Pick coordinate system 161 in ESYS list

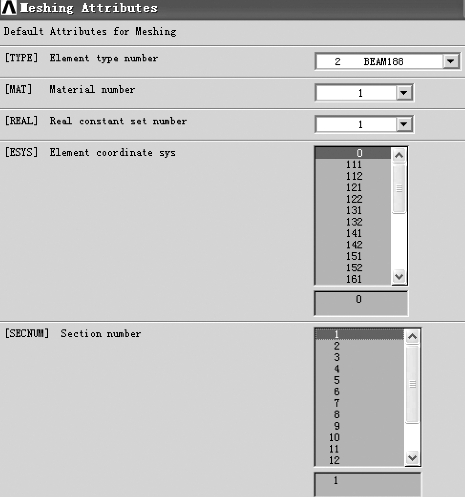tap(353, 279)
